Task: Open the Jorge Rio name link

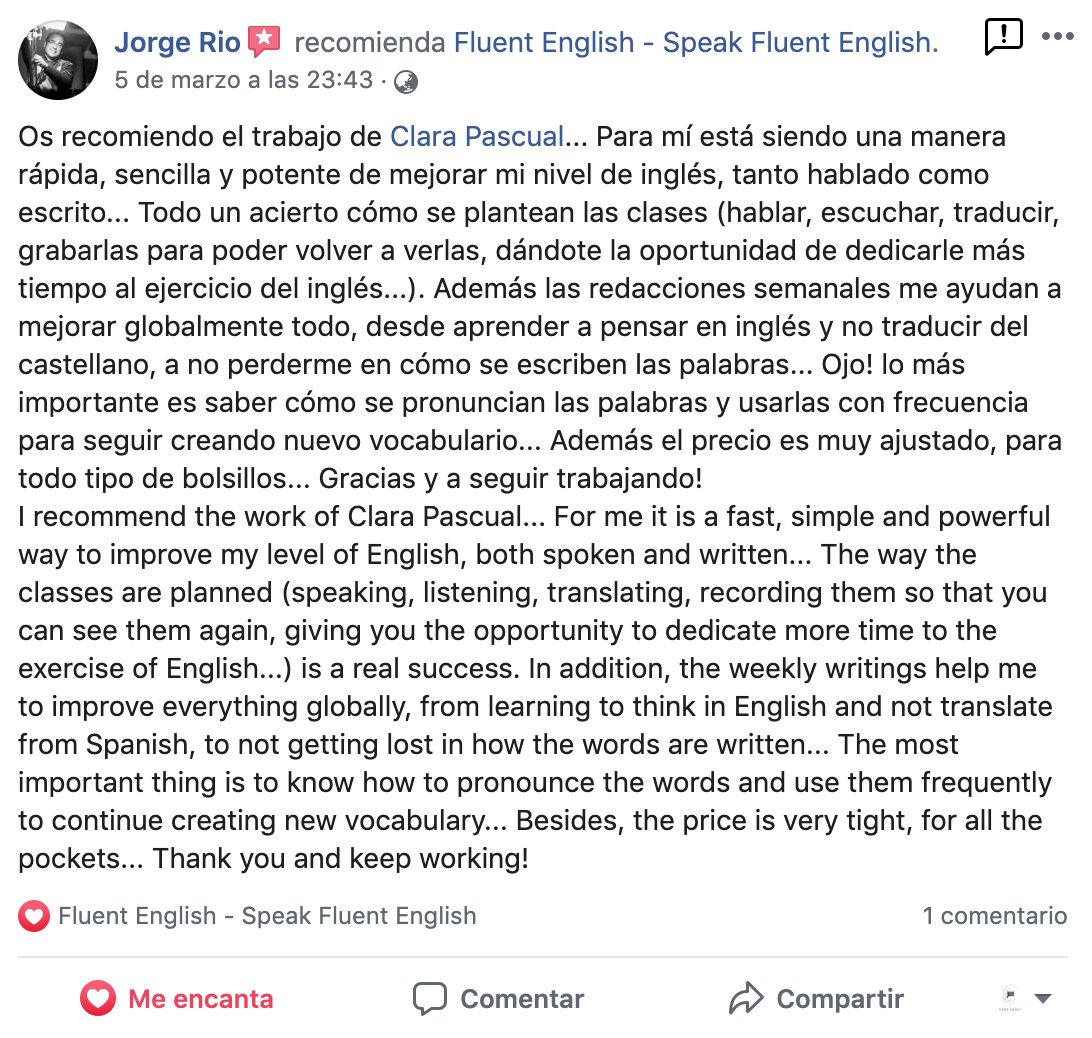Action: [x=178, y=42]
